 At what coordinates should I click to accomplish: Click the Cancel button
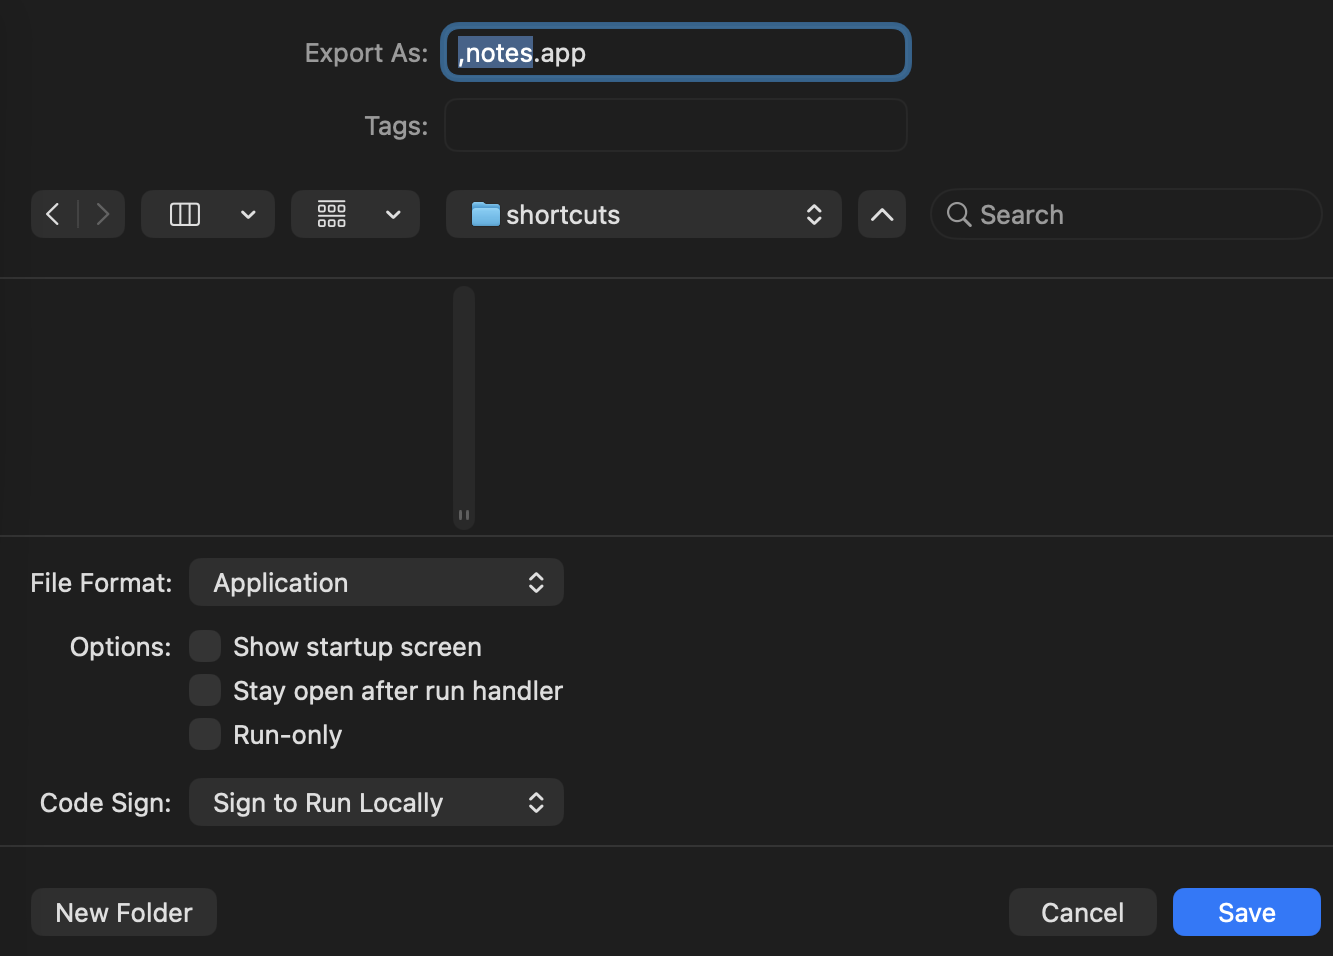pyautogui.click(x=1082, y=912)
